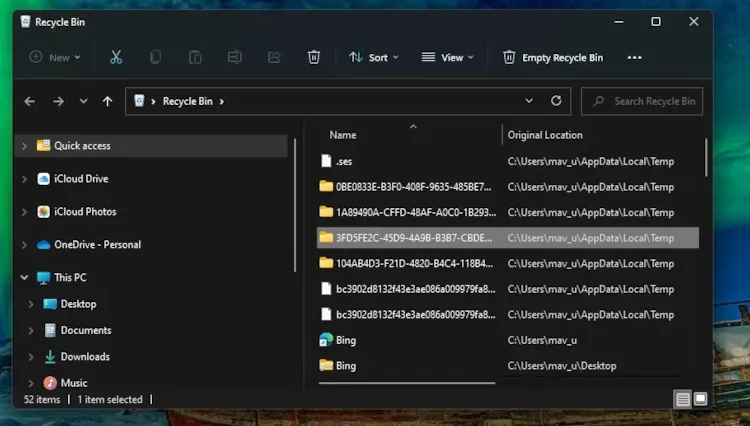Click the Back navigation arrow
750x426 pixels.
30,101
